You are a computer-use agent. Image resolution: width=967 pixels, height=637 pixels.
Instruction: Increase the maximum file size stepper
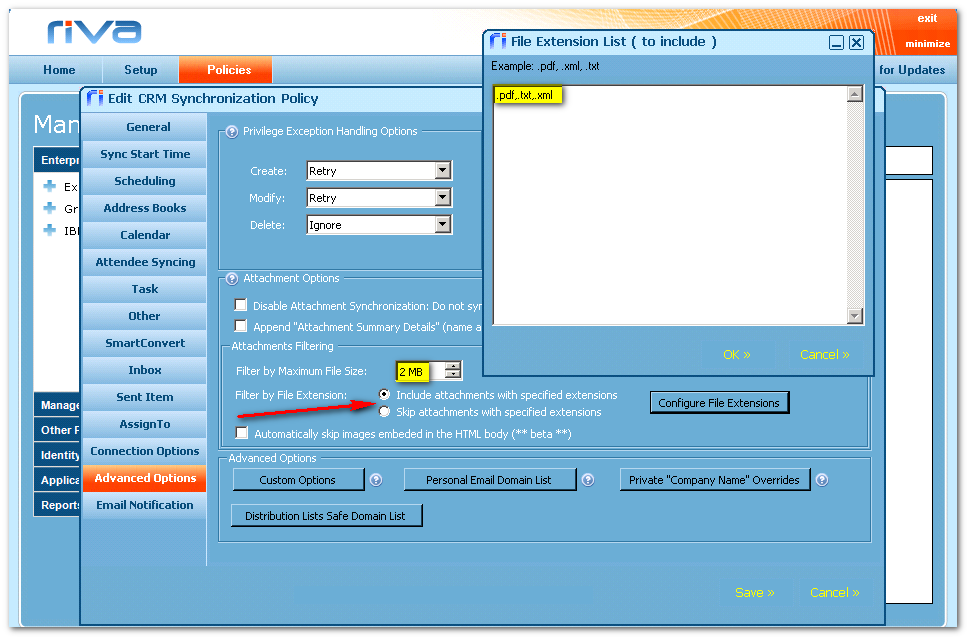pos(453,366)
